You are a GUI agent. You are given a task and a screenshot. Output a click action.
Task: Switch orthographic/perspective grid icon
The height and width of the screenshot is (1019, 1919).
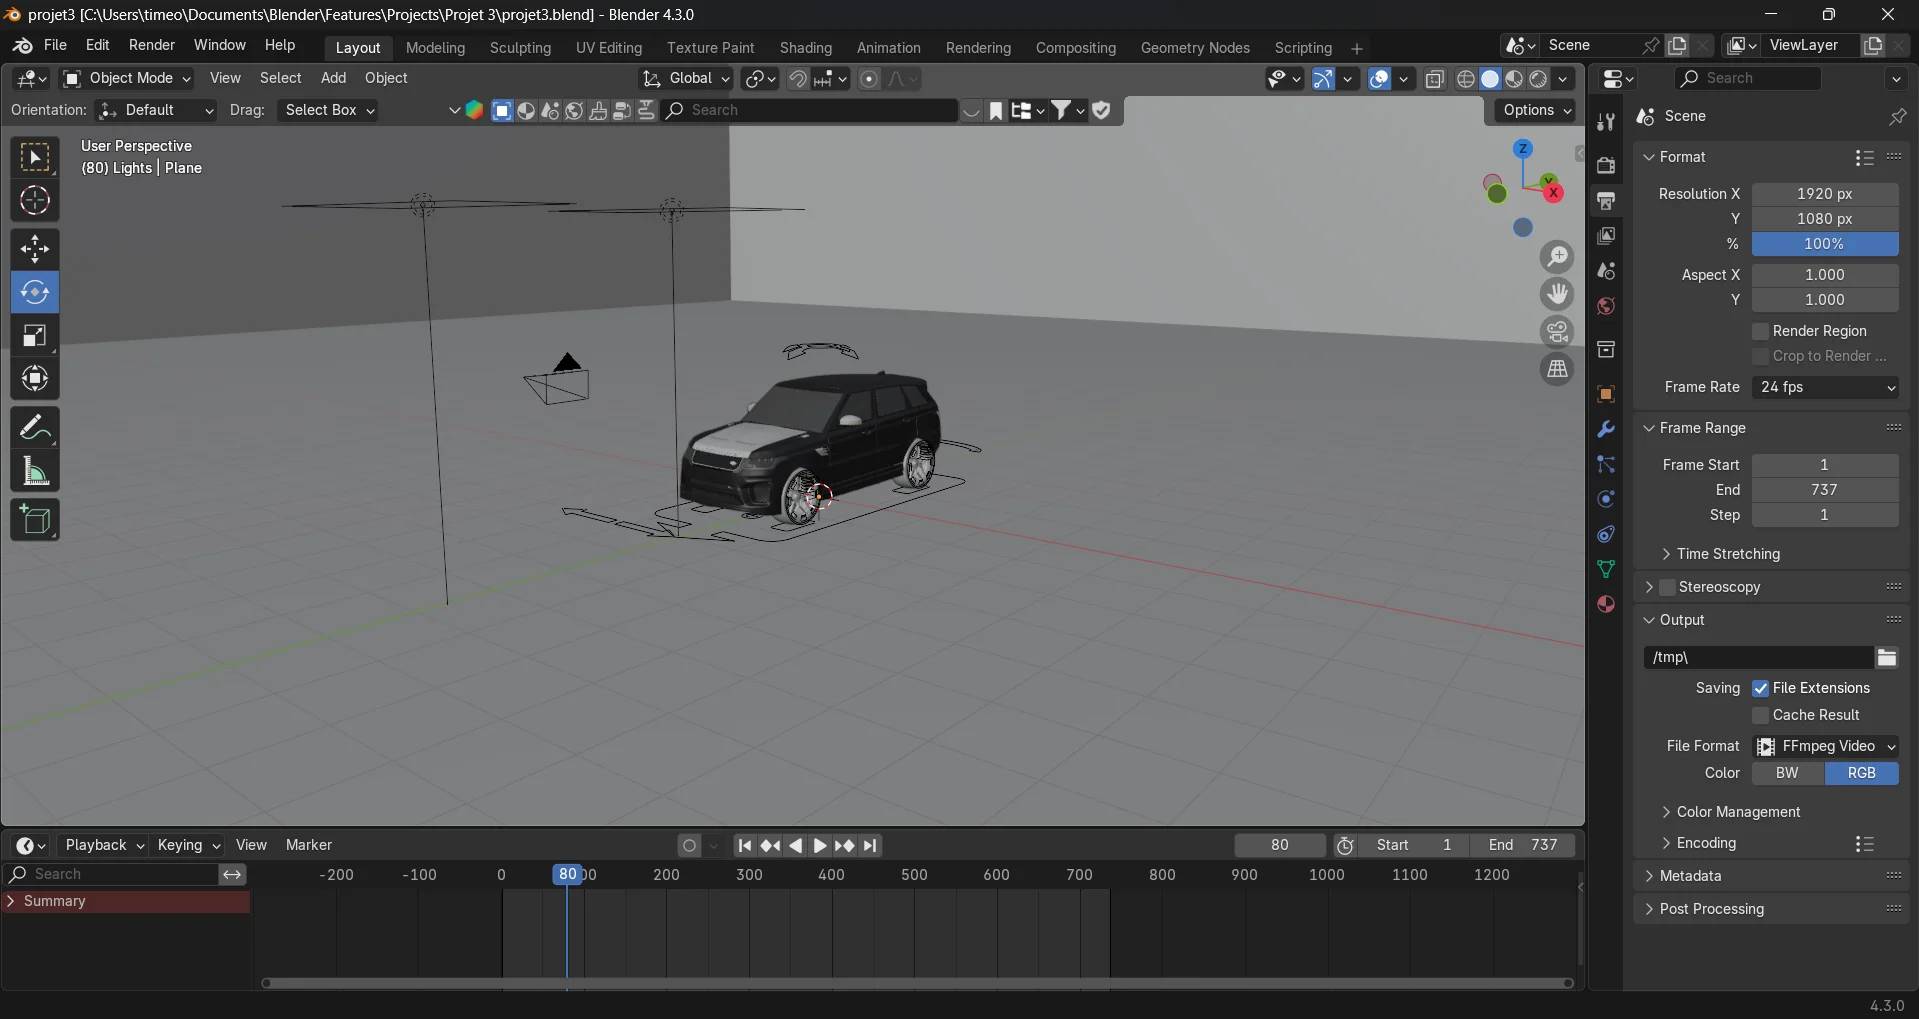coord(1557,369)
